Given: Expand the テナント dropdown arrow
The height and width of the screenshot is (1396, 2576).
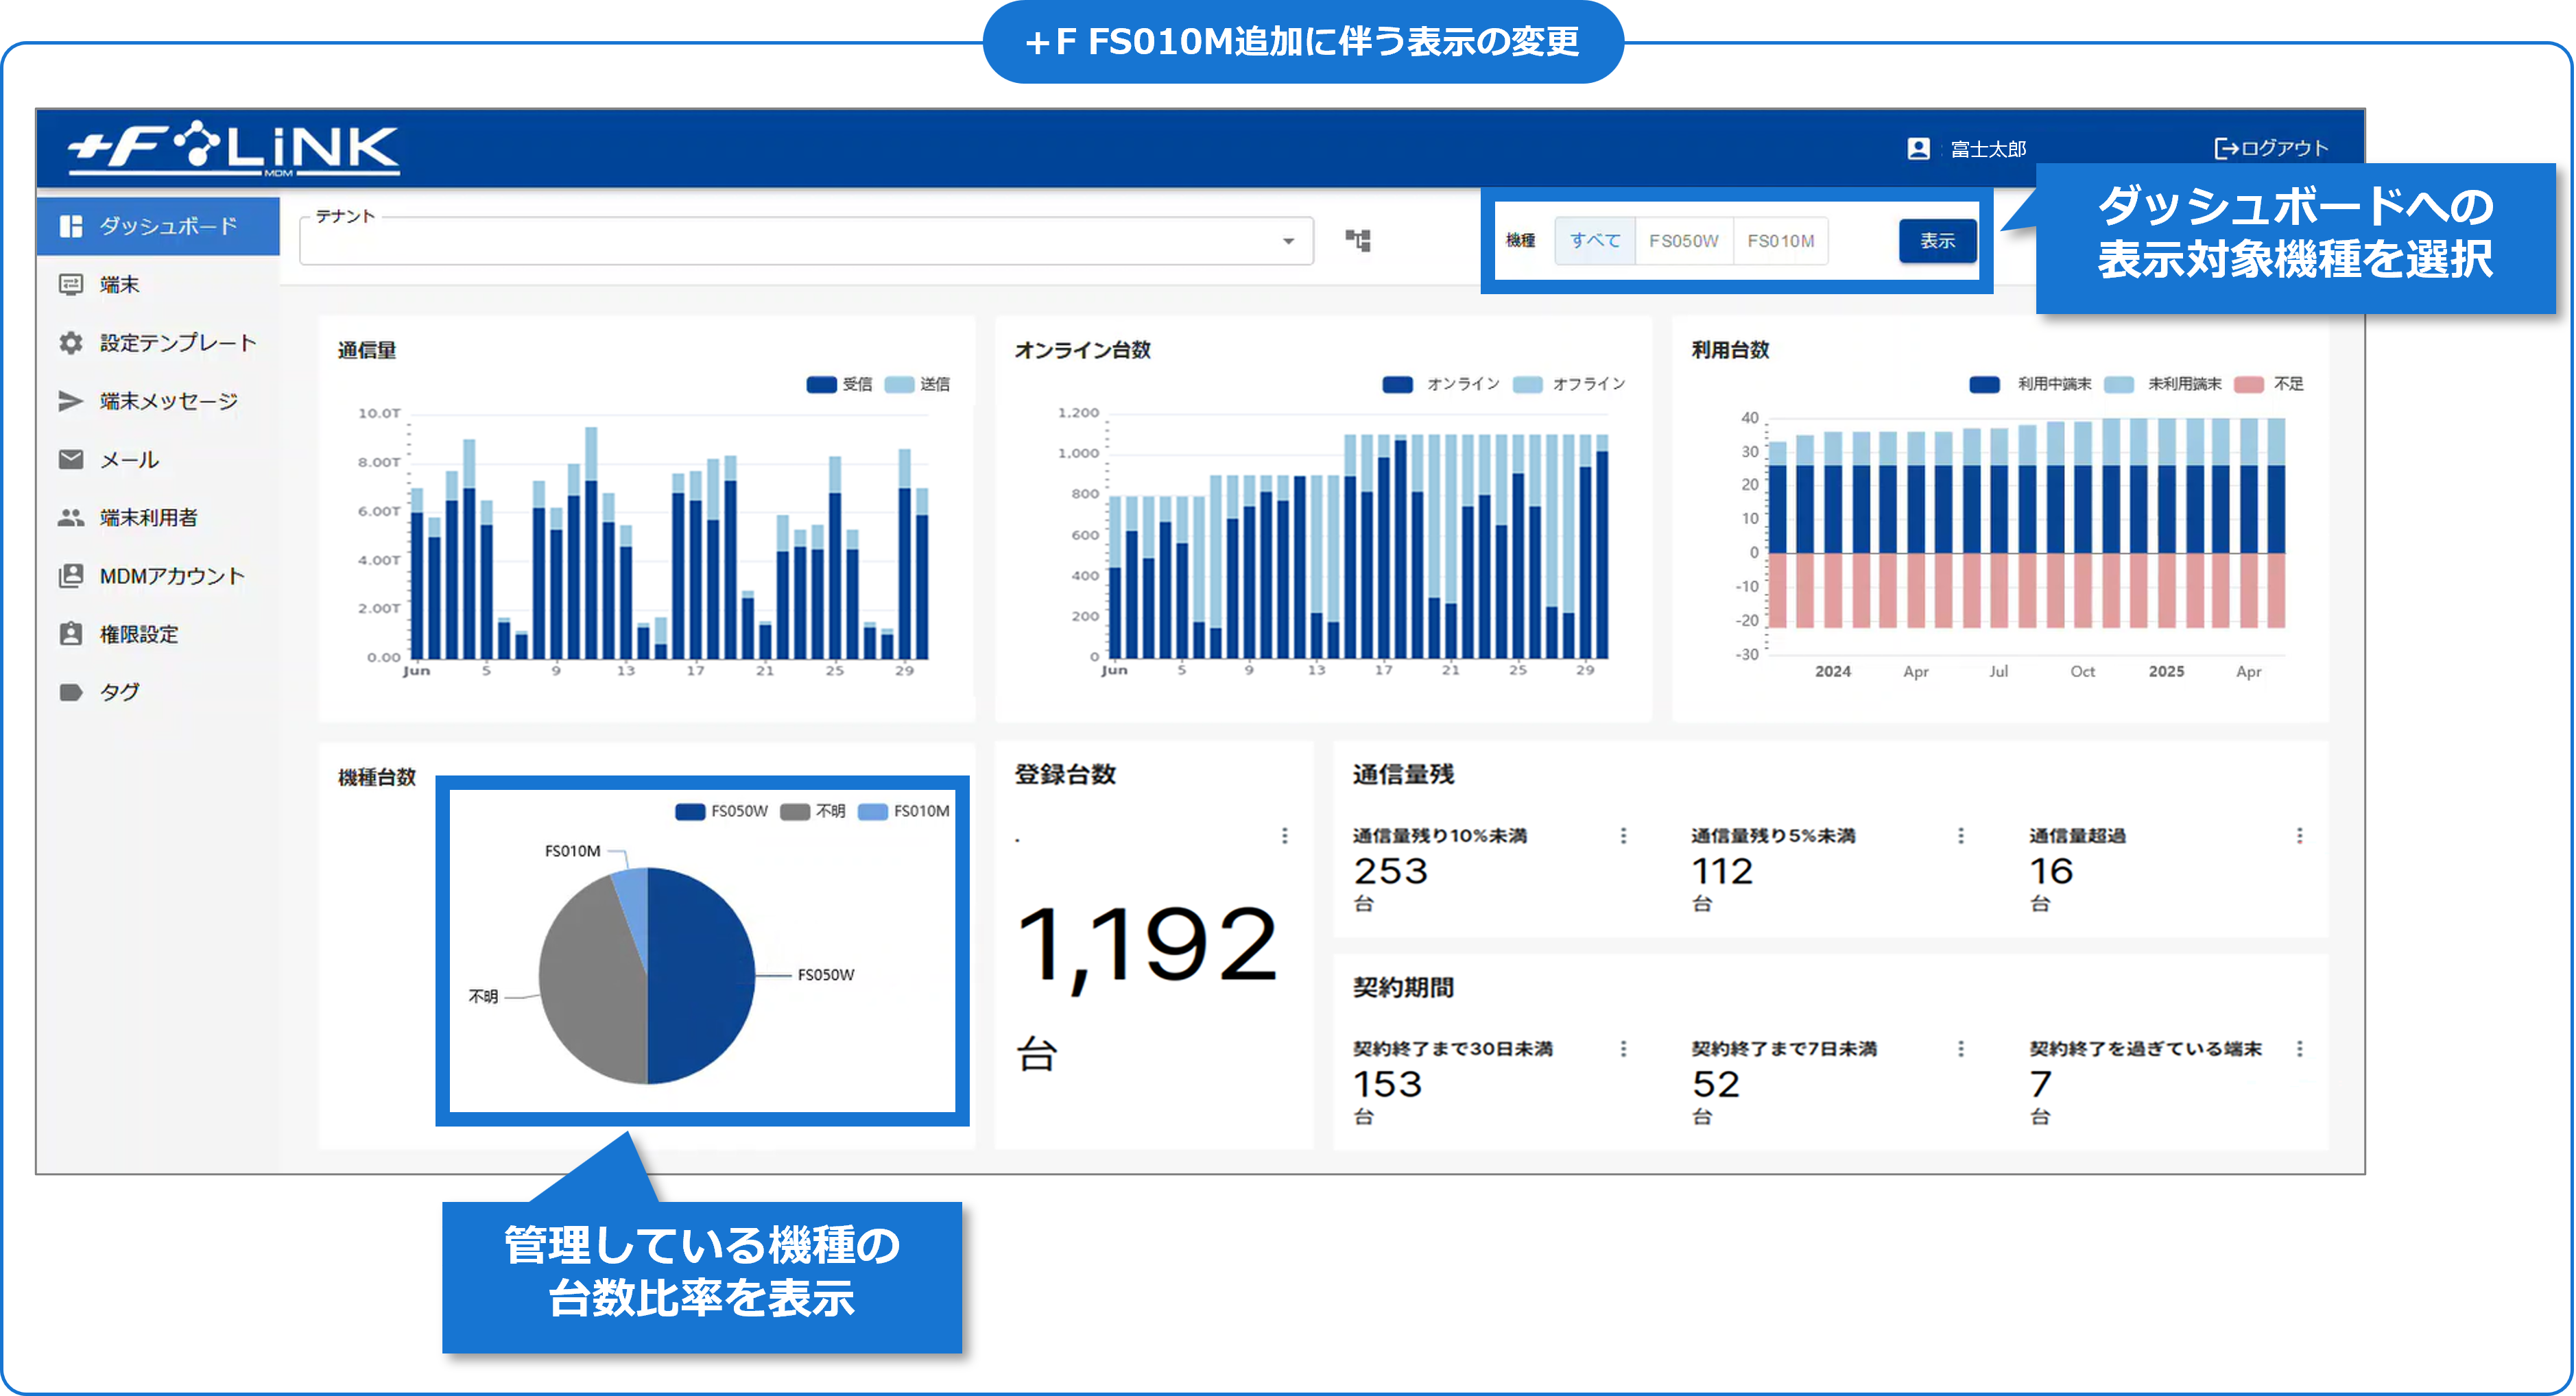Looking at the screenshot, I should click(x=1288, y=241).
